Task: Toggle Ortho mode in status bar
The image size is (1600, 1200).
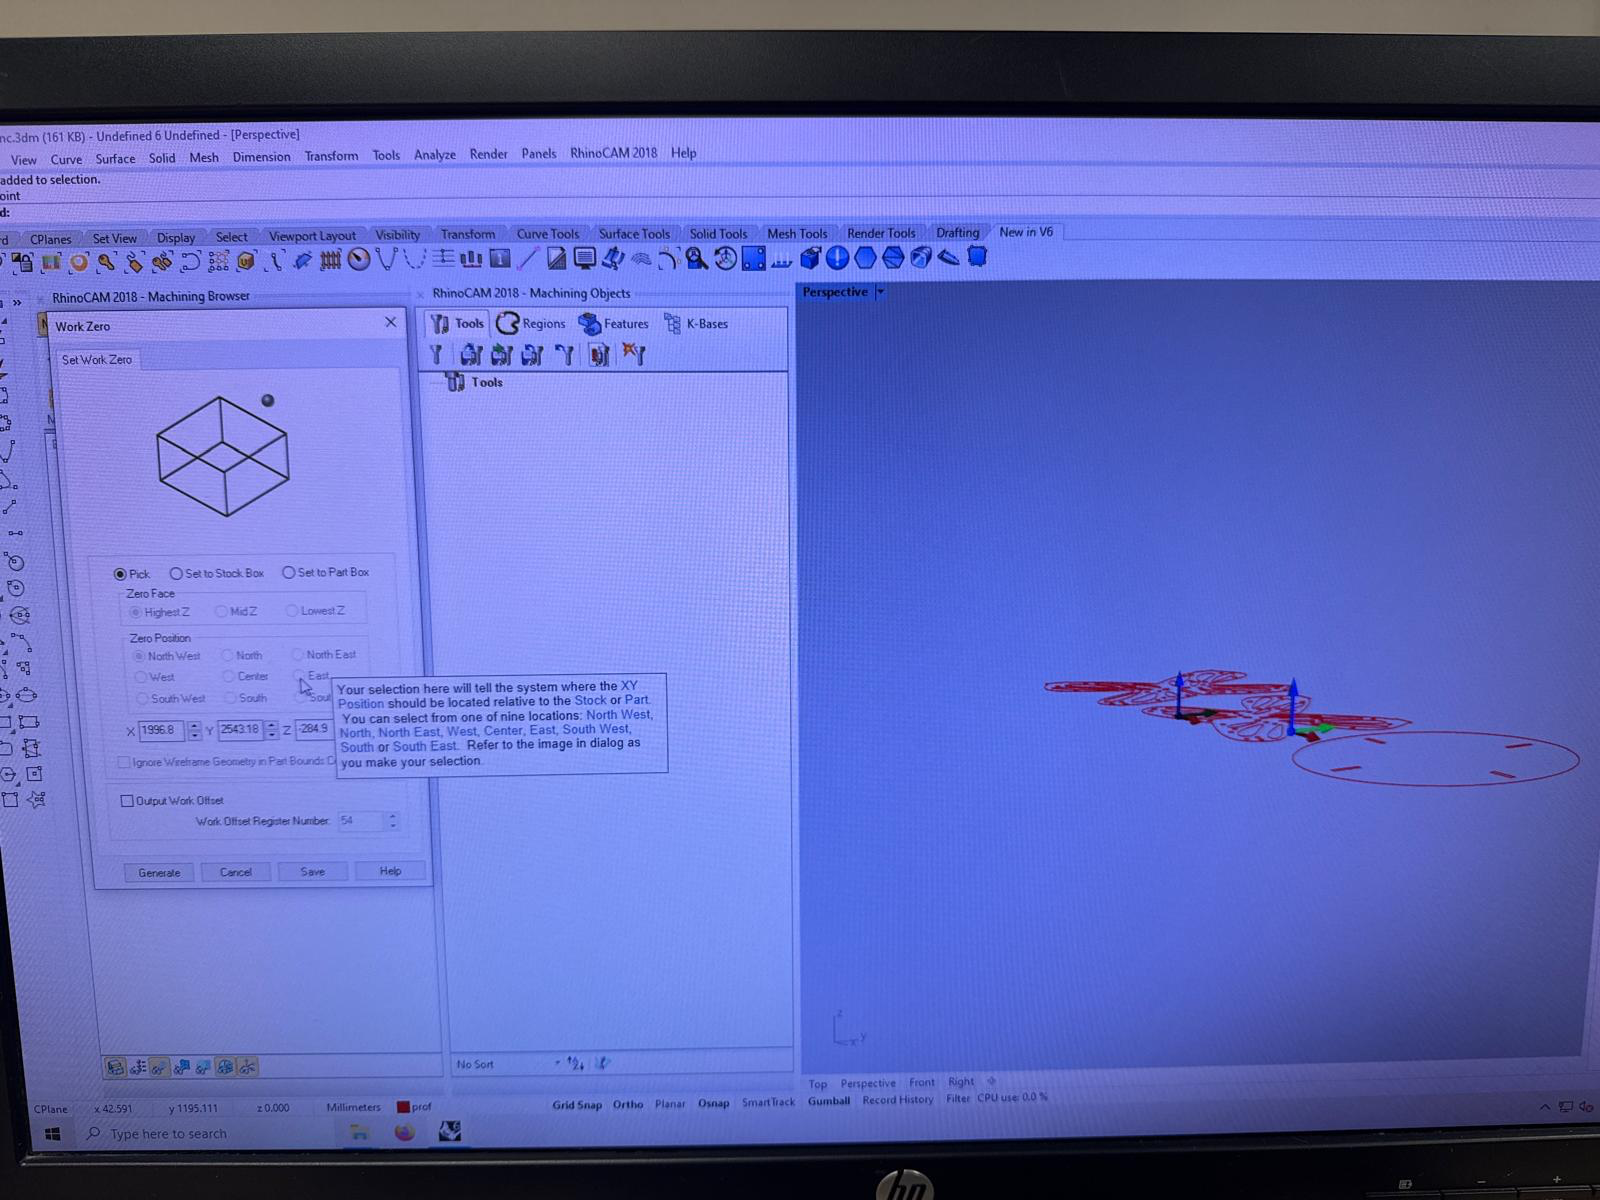Action: pyautogui.click(x=628, y=1104)
